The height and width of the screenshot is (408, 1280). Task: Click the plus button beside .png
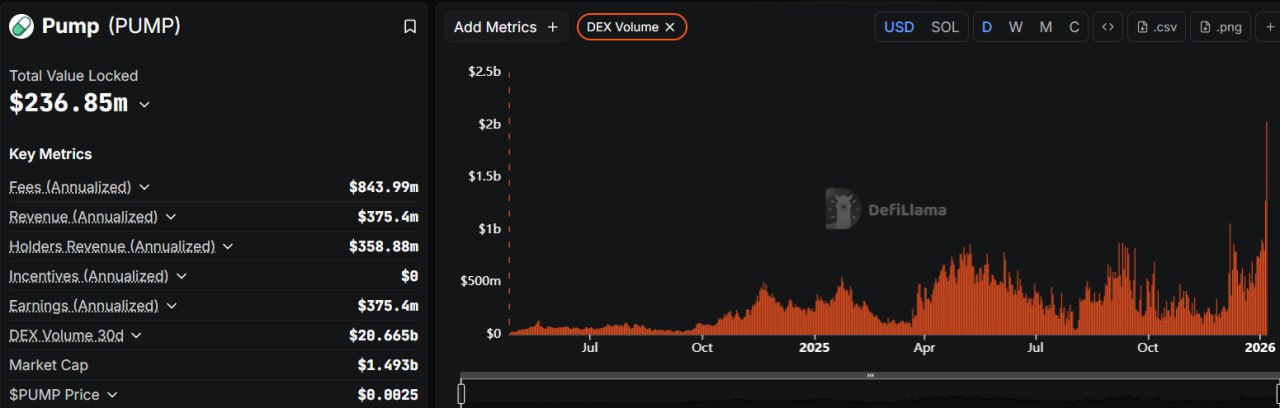[x=1269, y=27]
